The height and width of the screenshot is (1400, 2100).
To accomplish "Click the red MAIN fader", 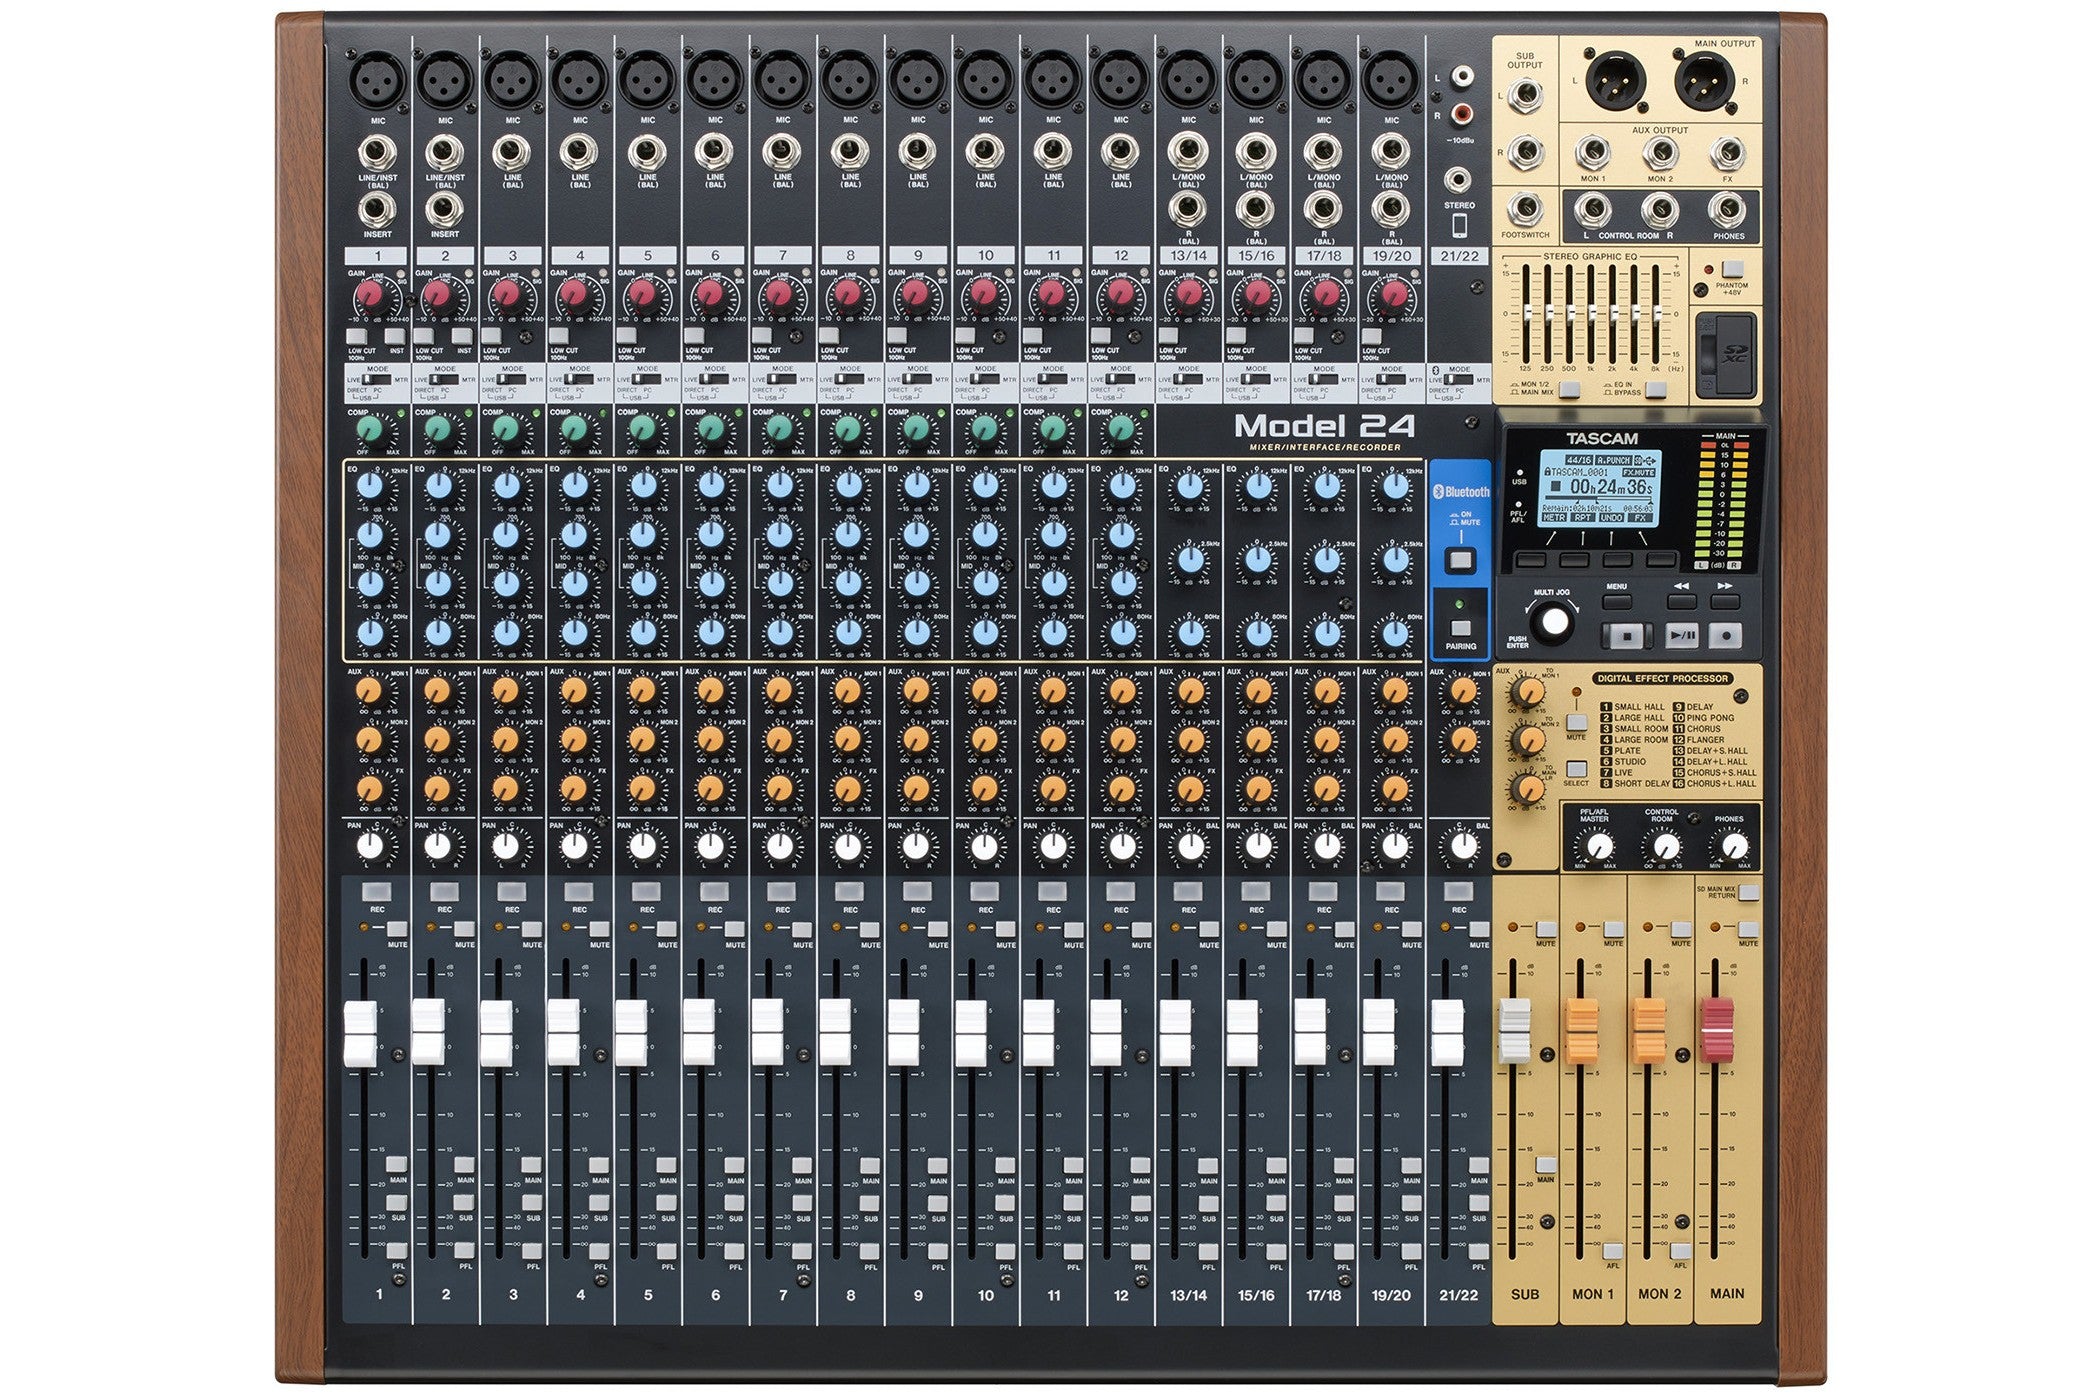I will point(1717,1030).
